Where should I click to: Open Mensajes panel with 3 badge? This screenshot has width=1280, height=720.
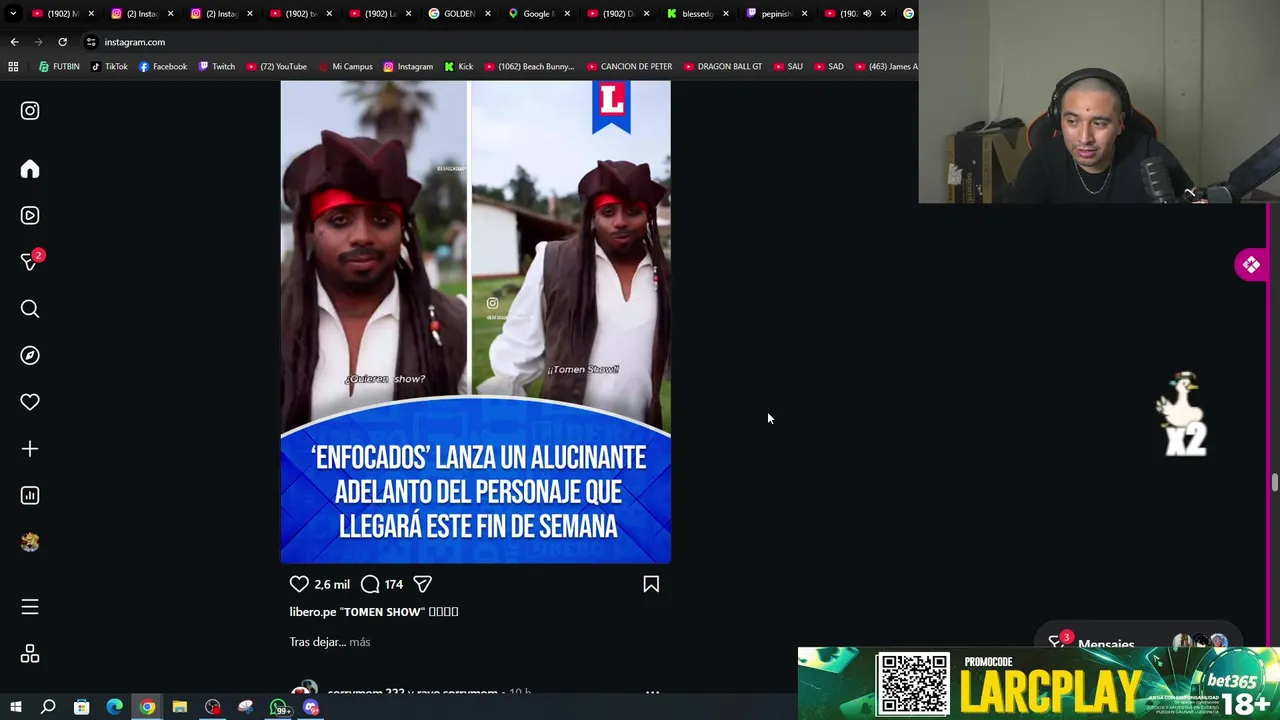(x=1137, y=641)
